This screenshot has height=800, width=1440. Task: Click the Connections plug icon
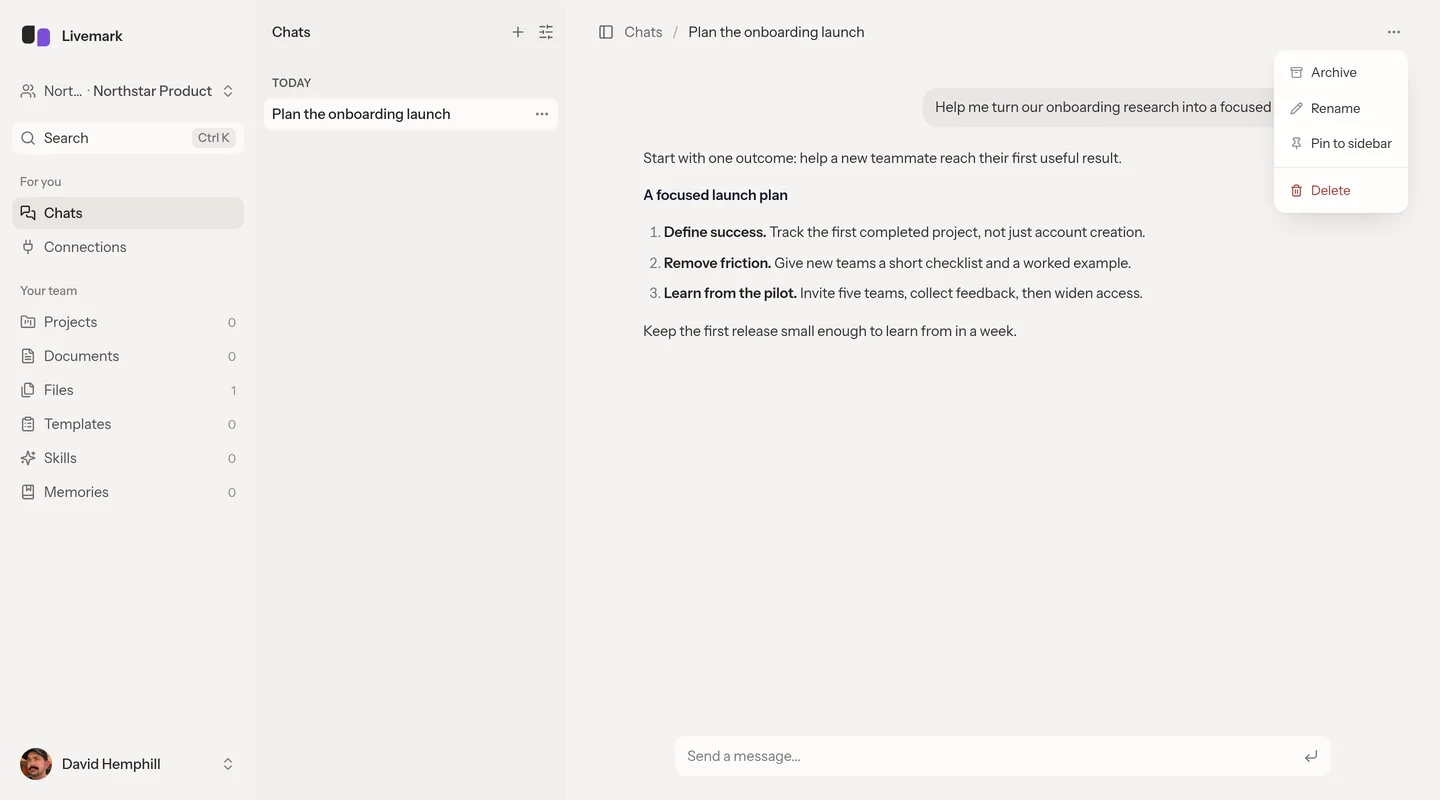28,247
